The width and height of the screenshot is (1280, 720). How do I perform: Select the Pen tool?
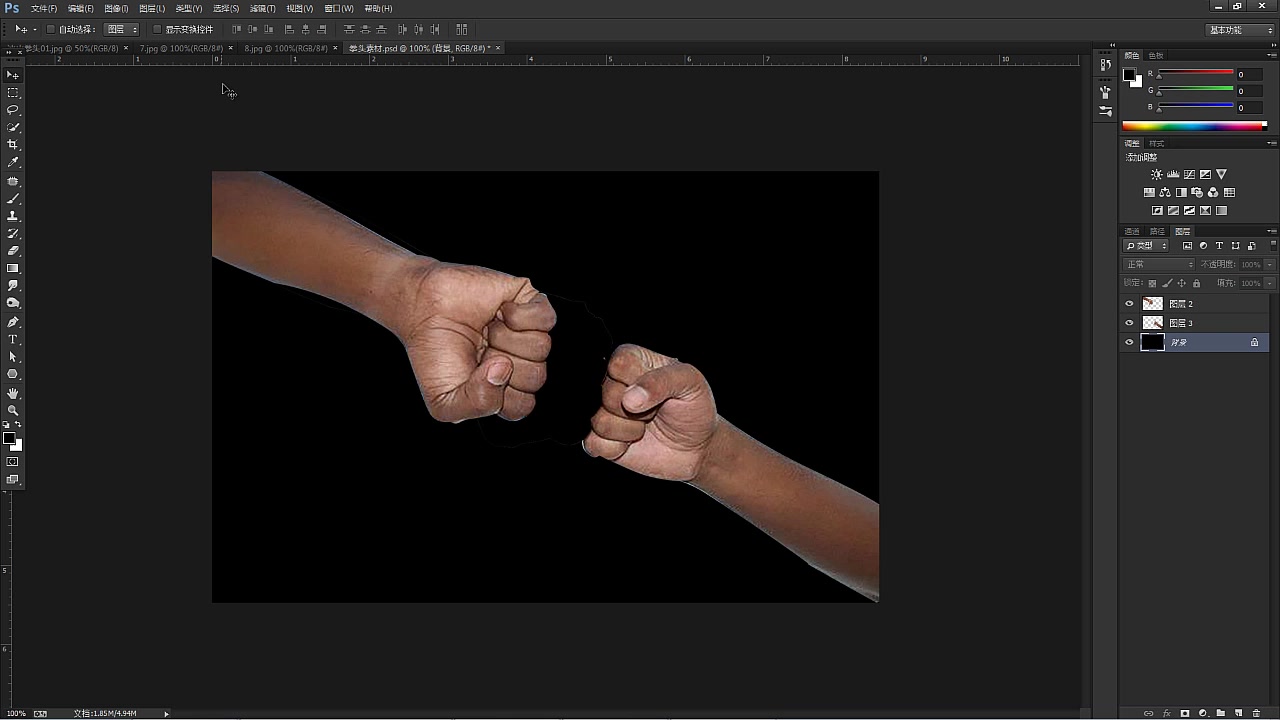click(13, 322)
